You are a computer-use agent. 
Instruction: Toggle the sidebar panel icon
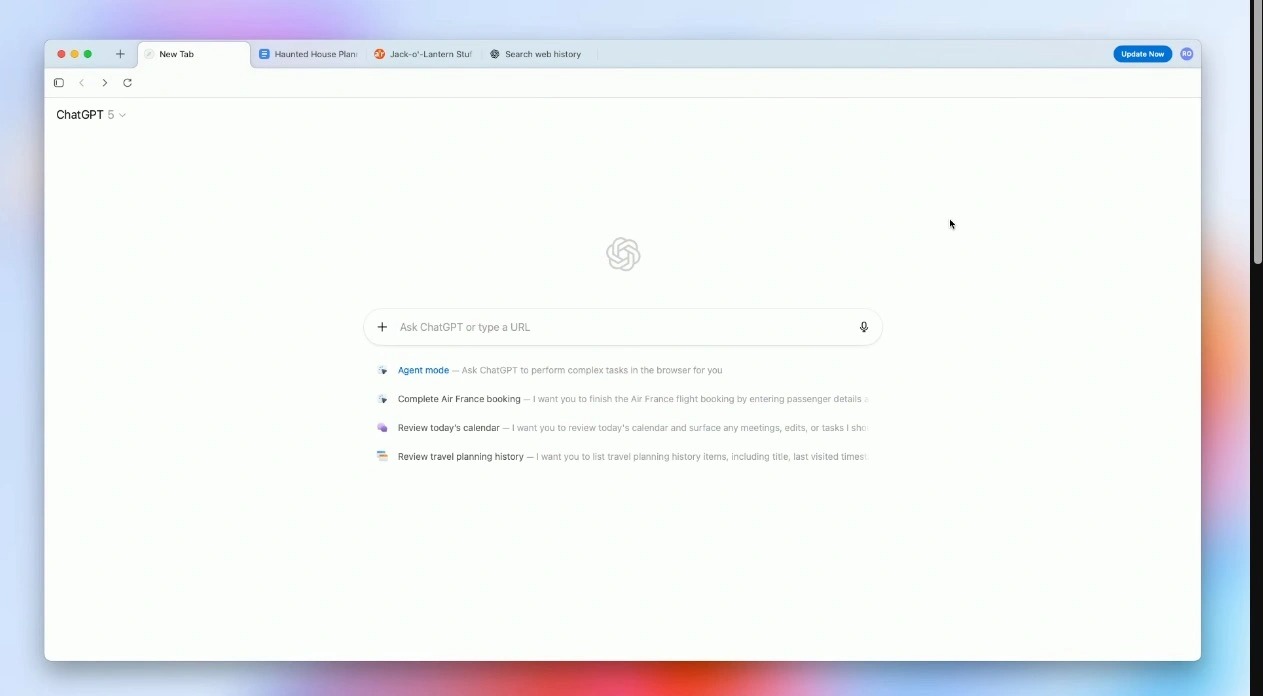pos(59,83)
